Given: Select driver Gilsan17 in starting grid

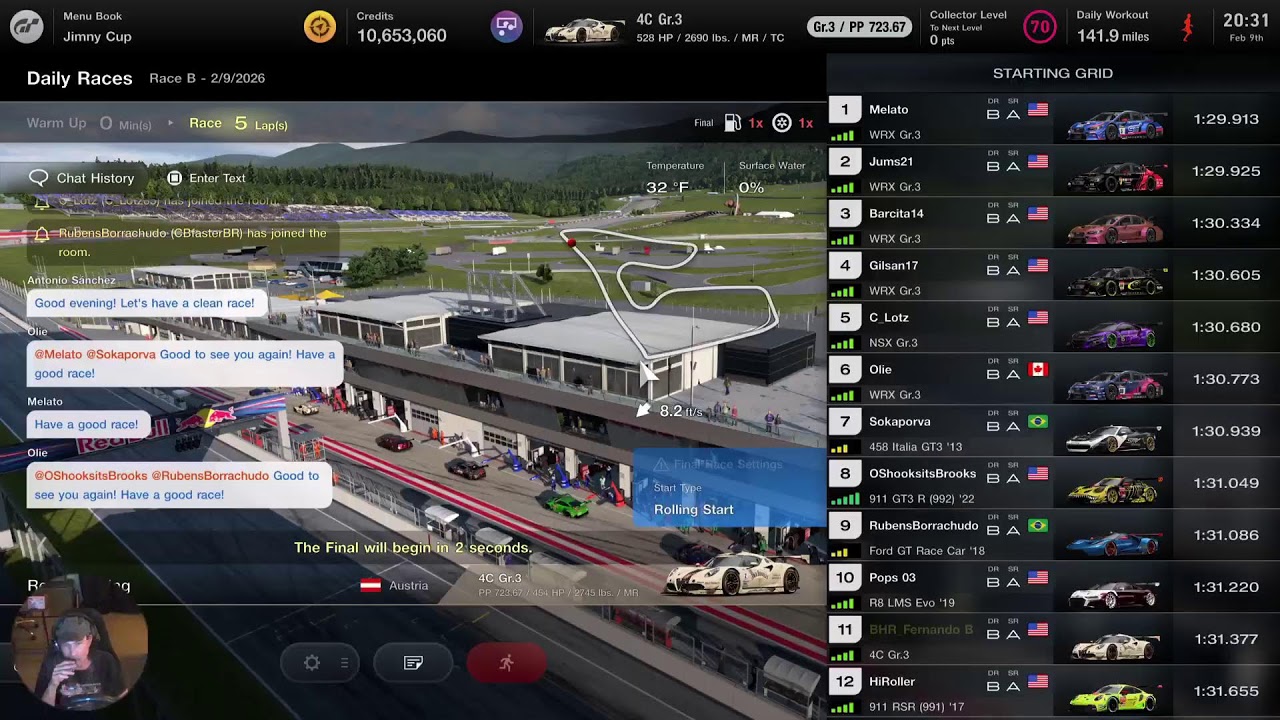Looking at the screenshot, I should (894, 266).
